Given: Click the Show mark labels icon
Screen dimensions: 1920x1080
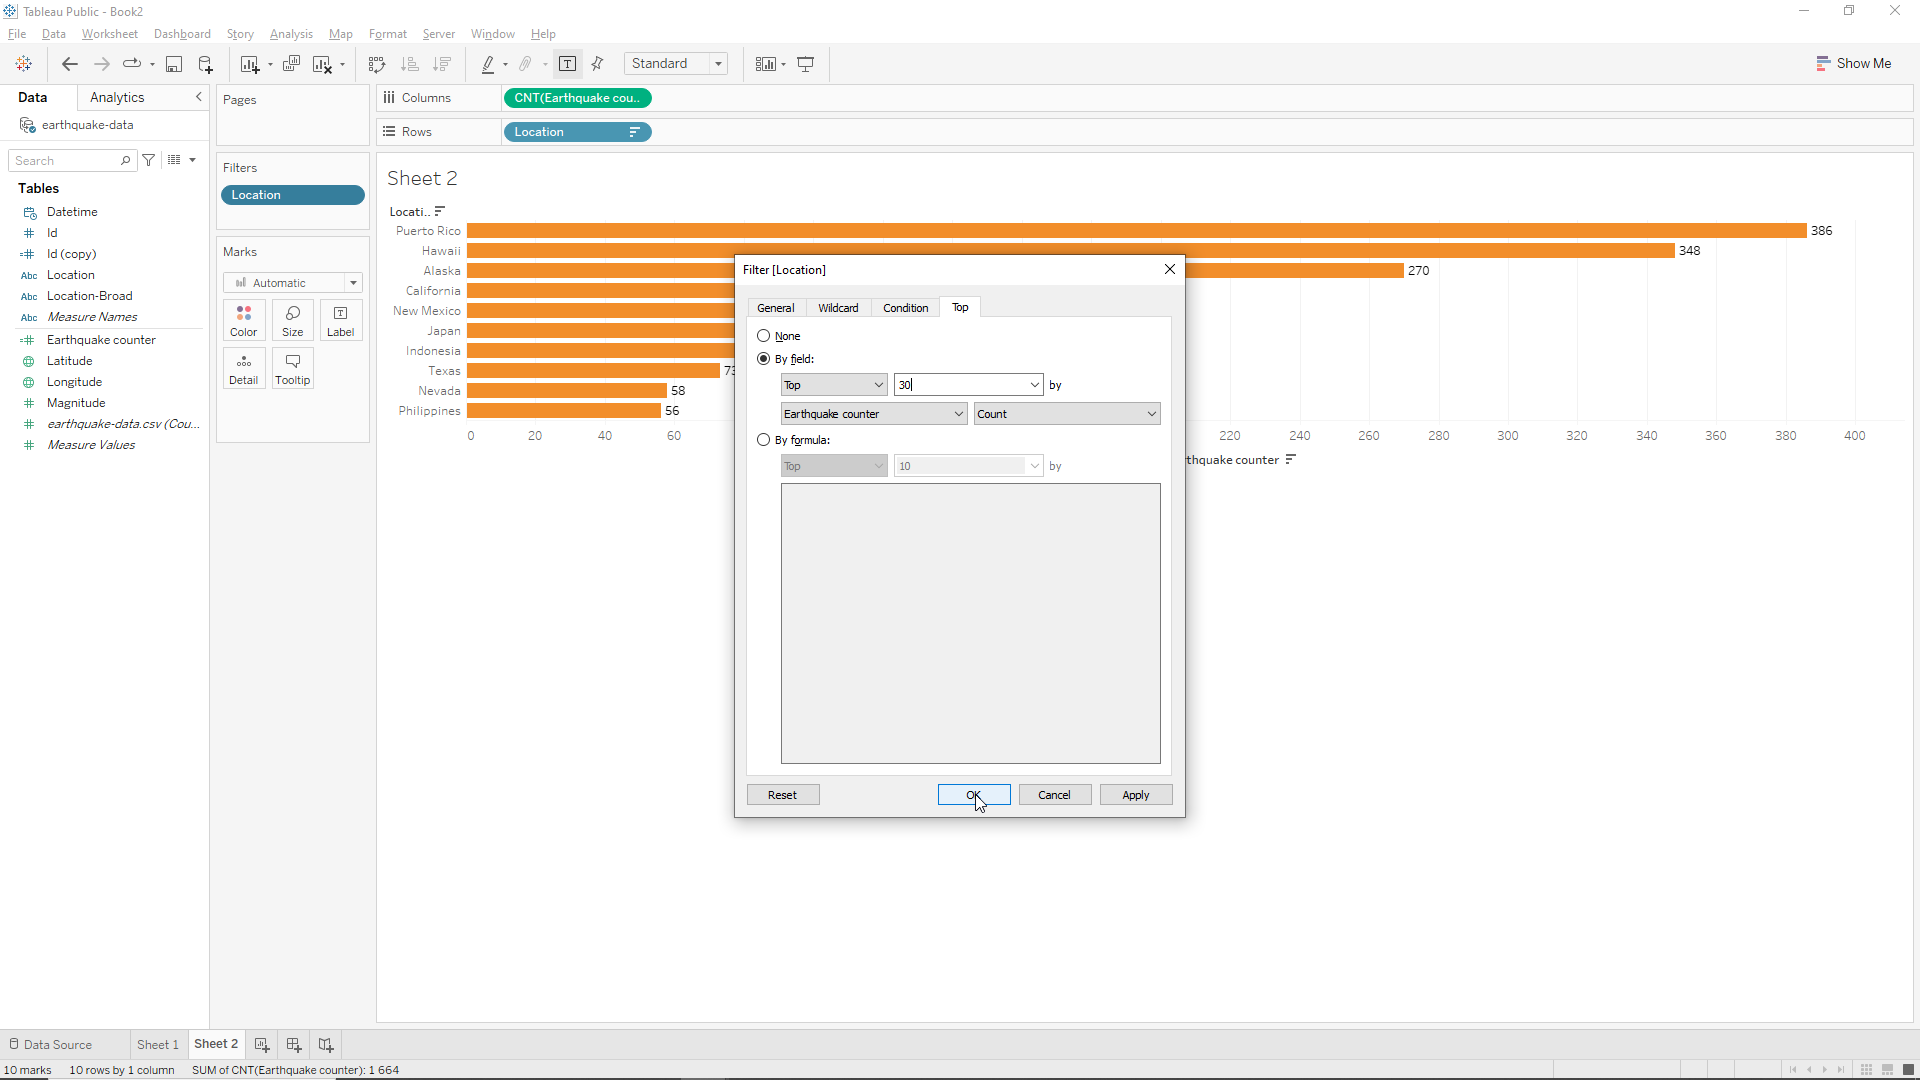Looking at the screenshot, I should point(567,64).
